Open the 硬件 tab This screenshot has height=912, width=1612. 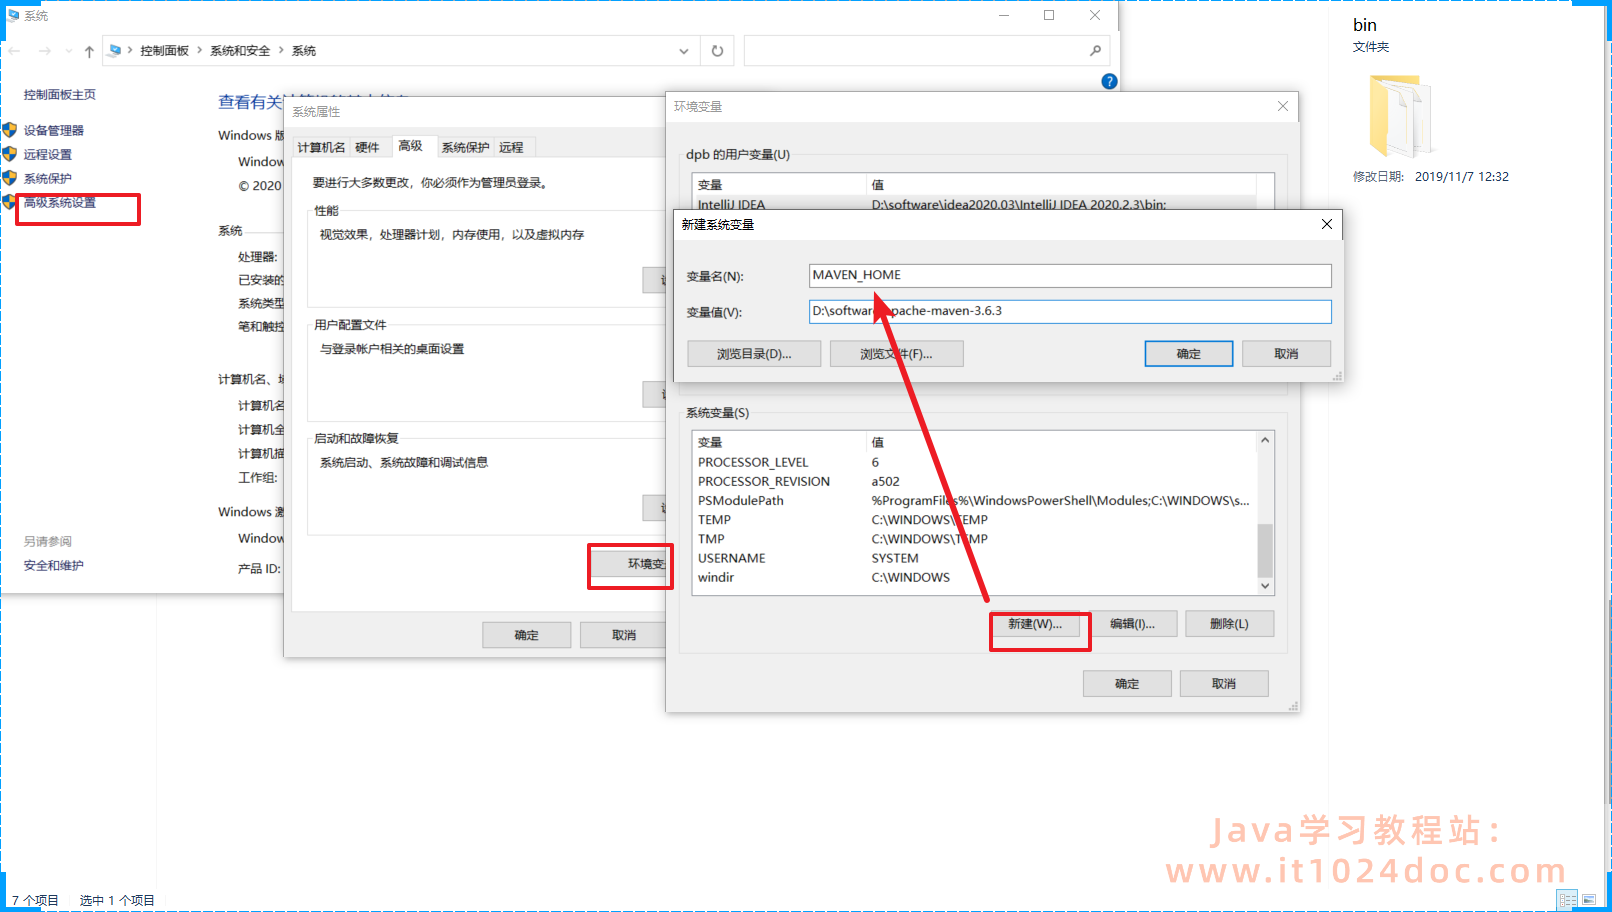tap(367, 147)
